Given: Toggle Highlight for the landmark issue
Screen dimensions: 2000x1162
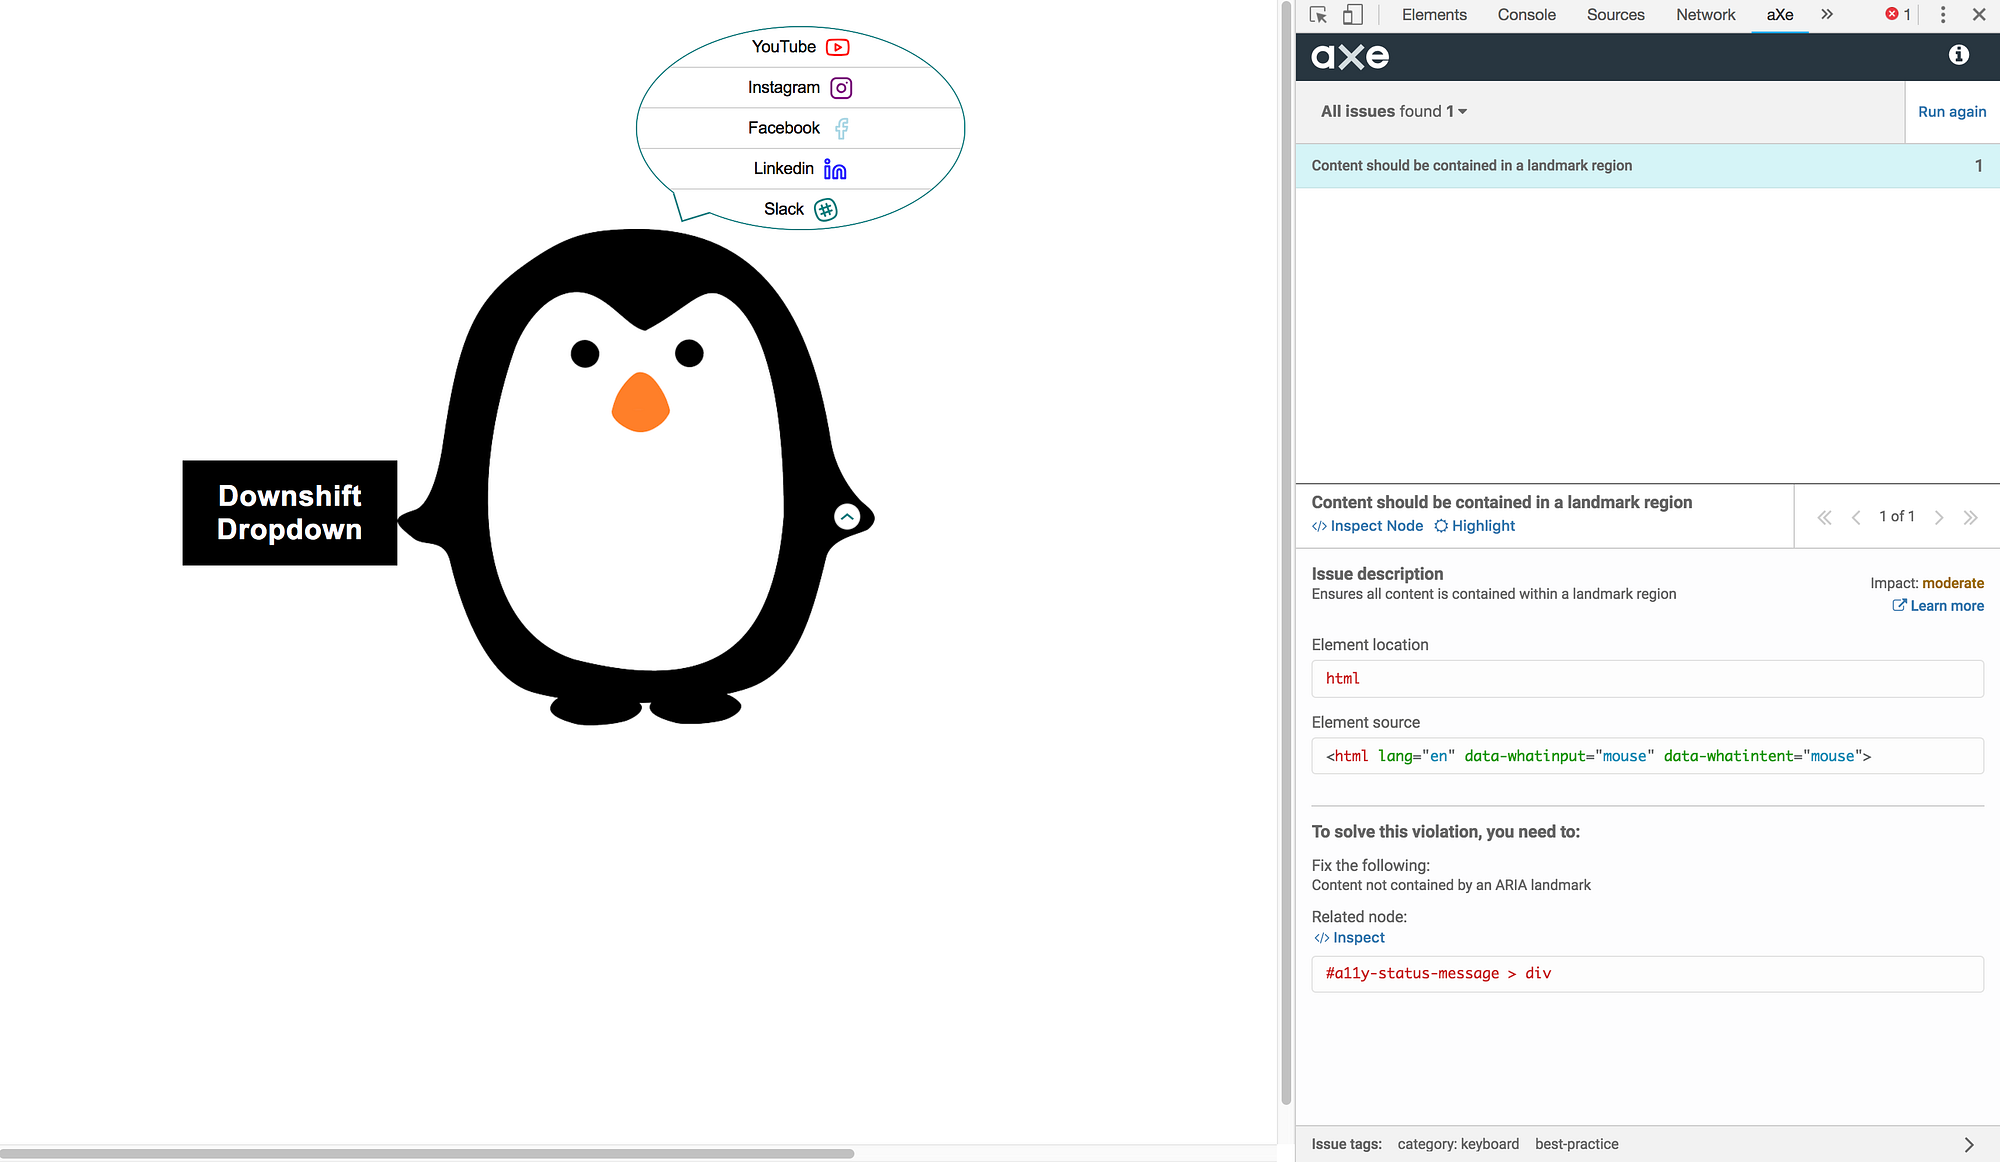Looking at the screenshot, I should 1474,525.
